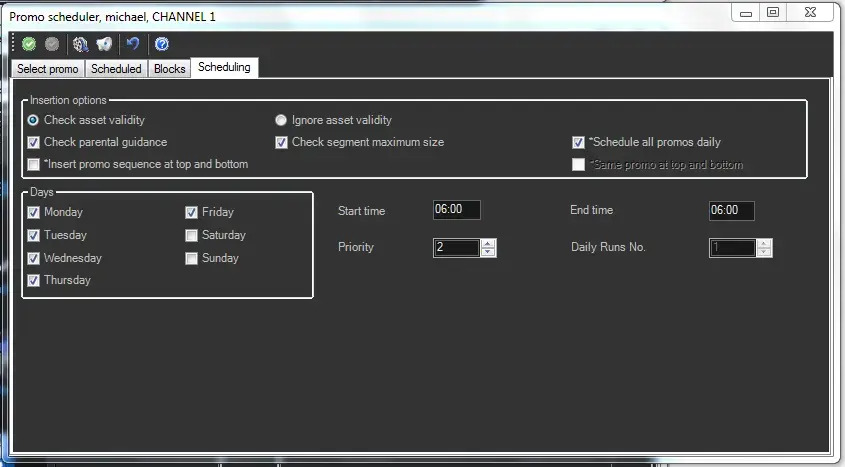
Task: Open help with the question mark icon
Action: [162, 44]
